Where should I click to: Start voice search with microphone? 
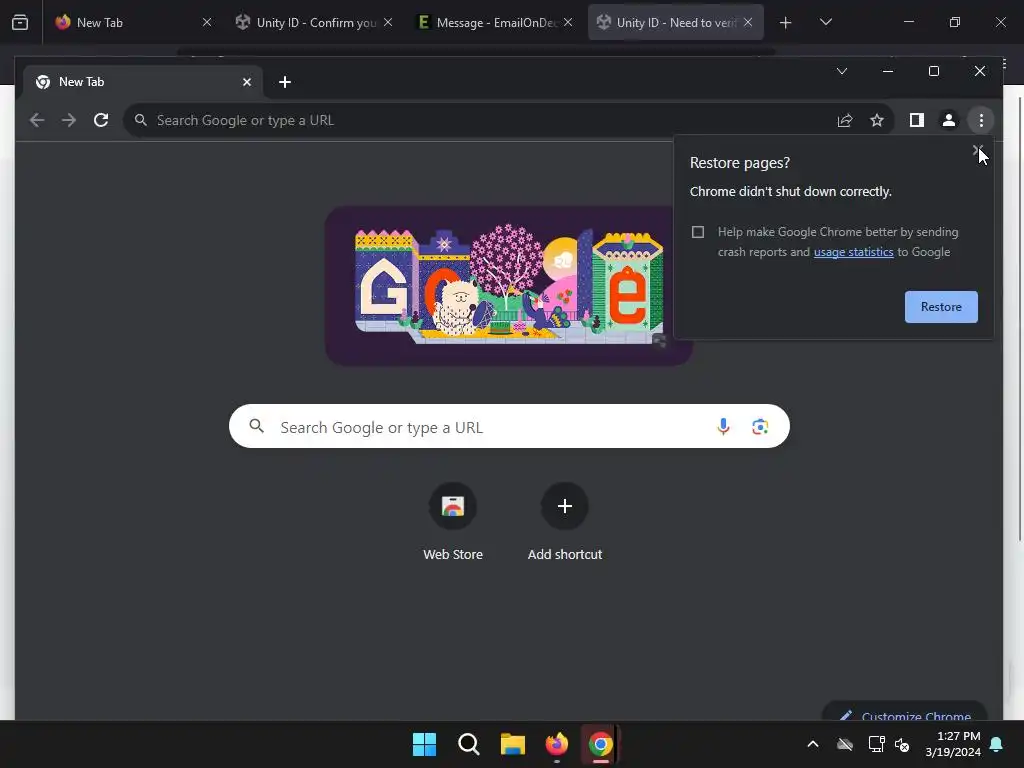pos(723,426)
